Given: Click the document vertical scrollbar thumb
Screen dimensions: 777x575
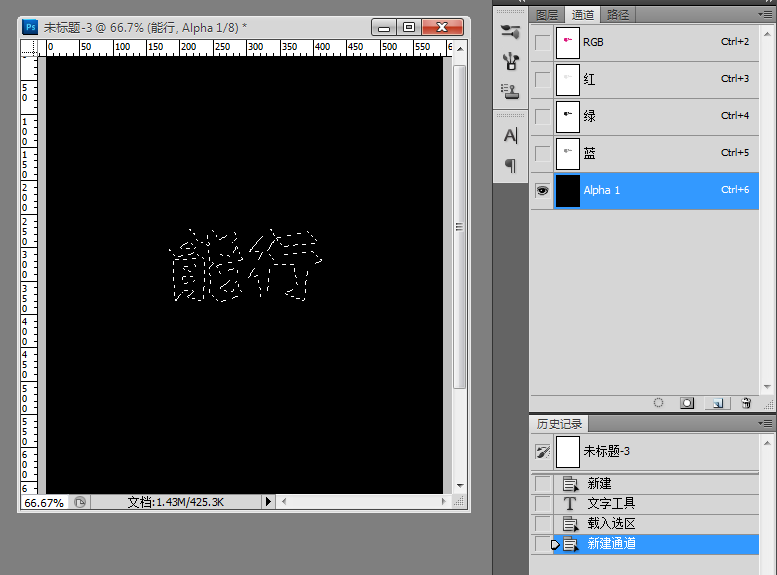Looking at the screenshot, I should coord(459,227).
